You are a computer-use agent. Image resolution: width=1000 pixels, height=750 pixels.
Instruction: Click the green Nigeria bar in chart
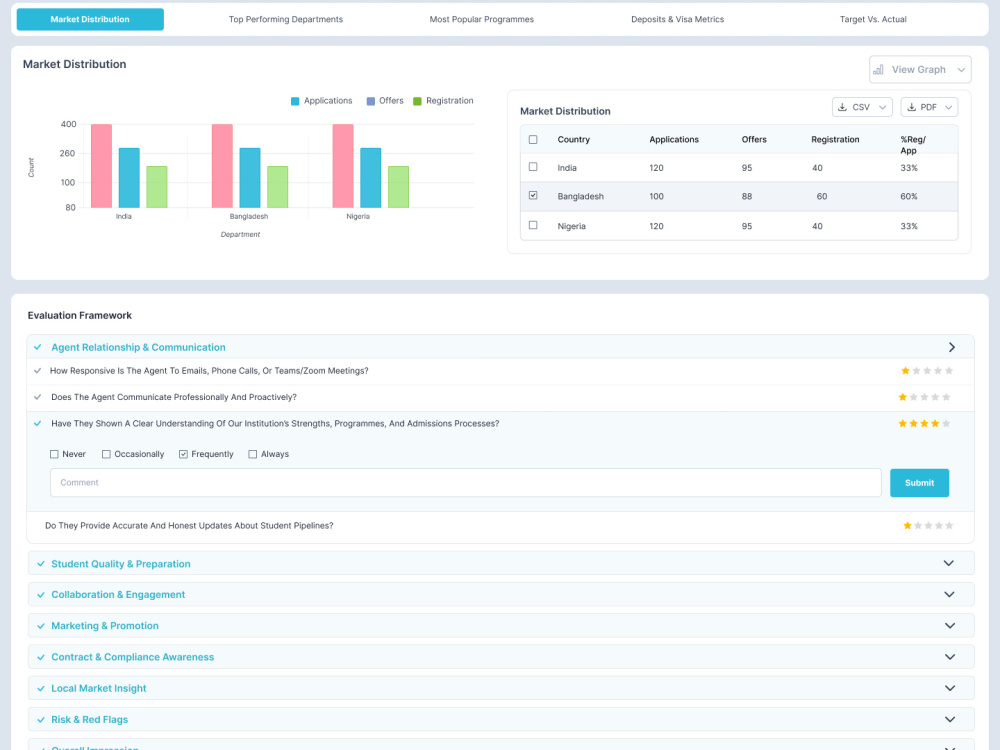[x=399, y=187]
